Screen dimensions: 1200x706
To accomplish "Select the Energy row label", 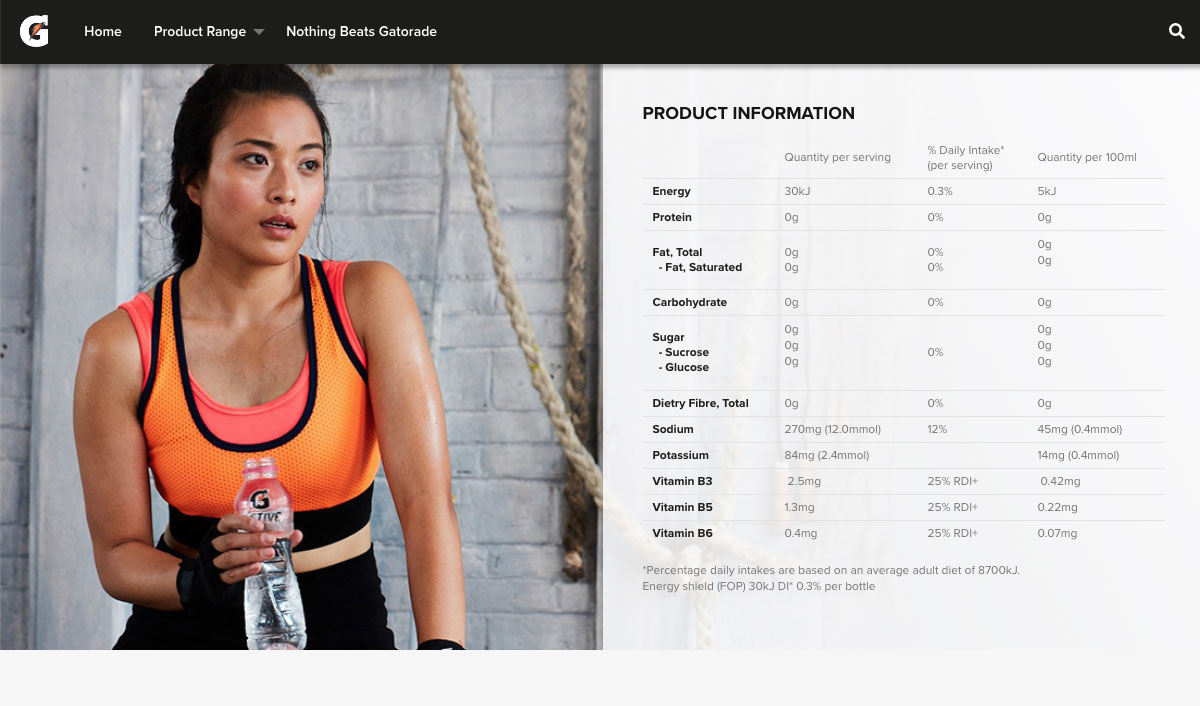I will tap(671, 191).
